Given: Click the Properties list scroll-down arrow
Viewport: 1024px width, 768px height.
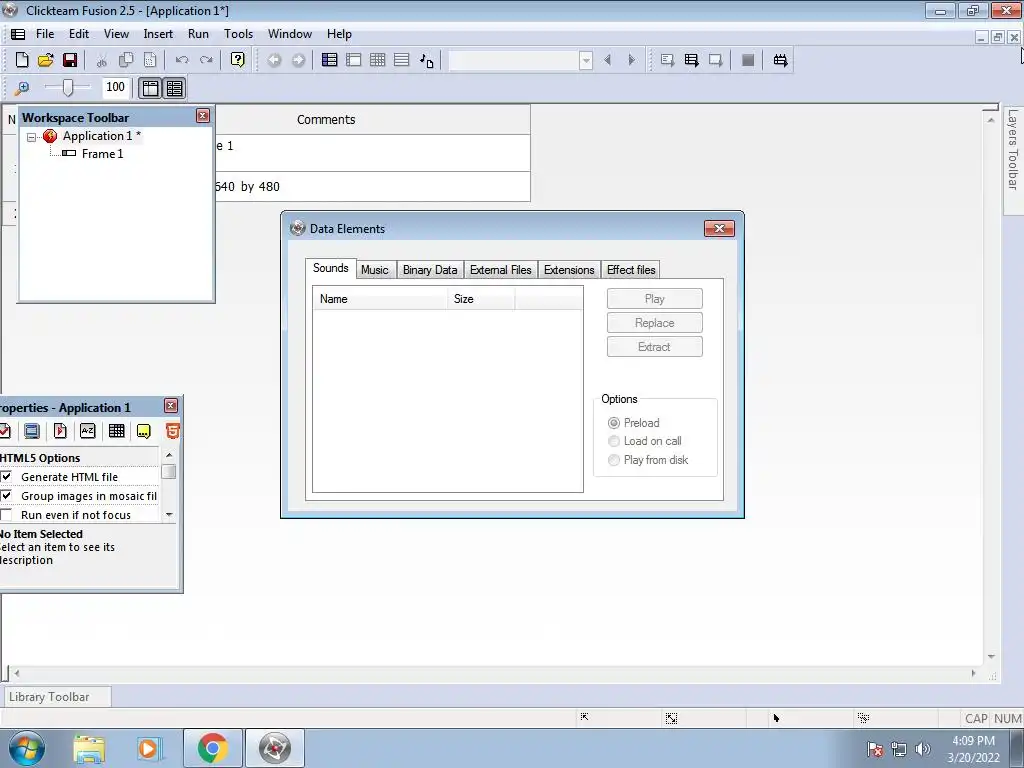Looking at the screenshot, I should (x=169, y=515).
